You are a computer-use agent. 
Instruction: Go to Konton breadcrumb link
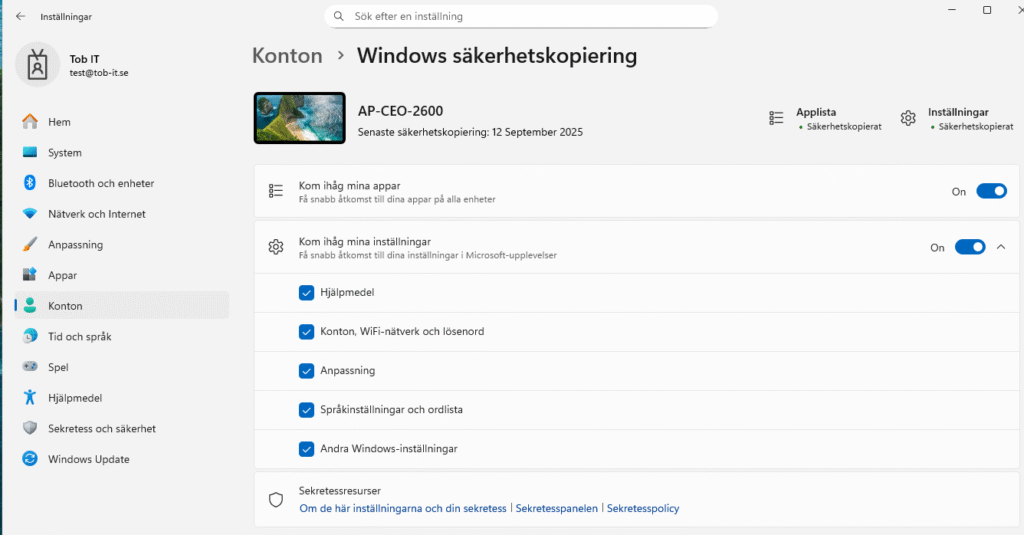pyautogui.click(x=287, y=56)
